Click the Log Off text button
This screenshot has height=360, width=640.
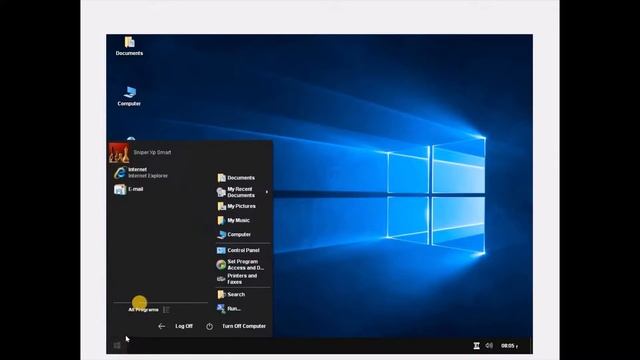(184, 326)
